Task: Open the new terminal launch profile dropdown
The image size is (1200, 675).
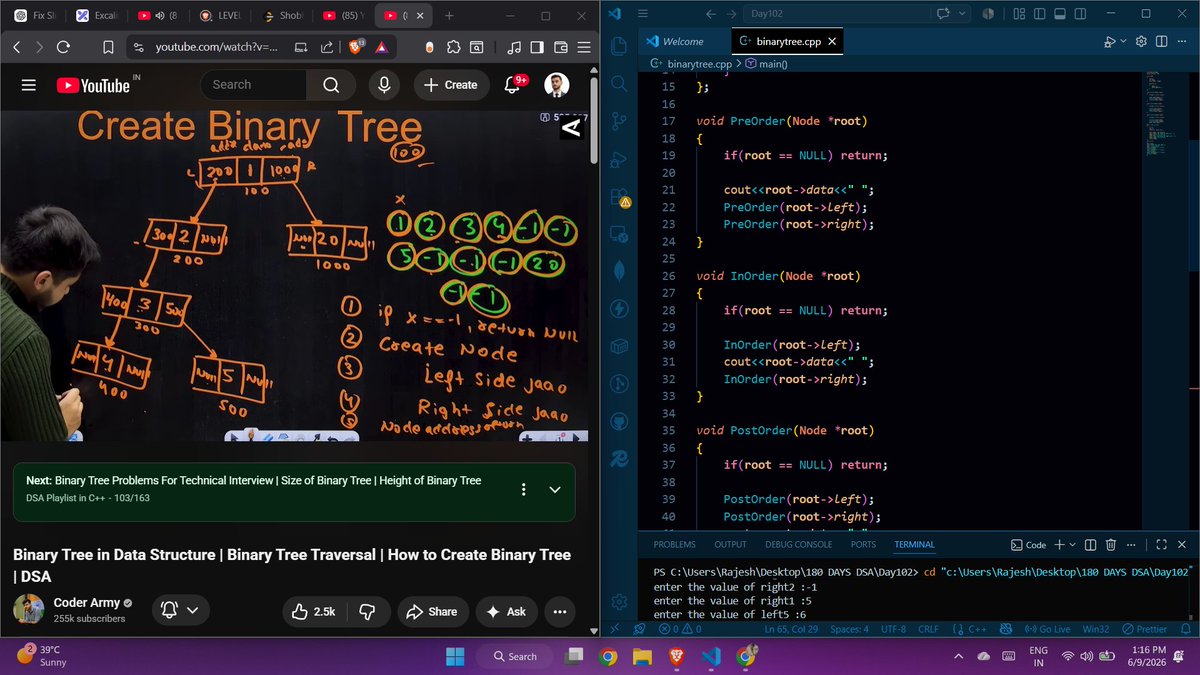Action: click(x=1073, y=545)
